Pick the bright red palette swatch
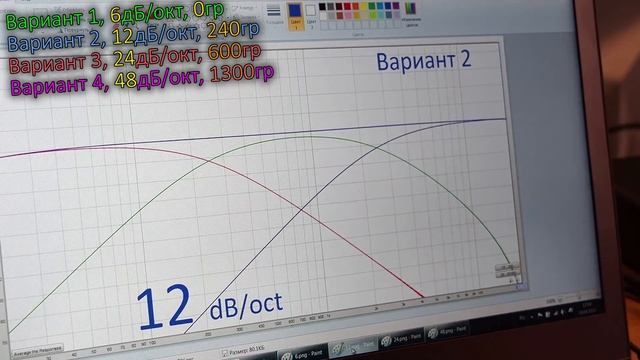 point(347,7)
